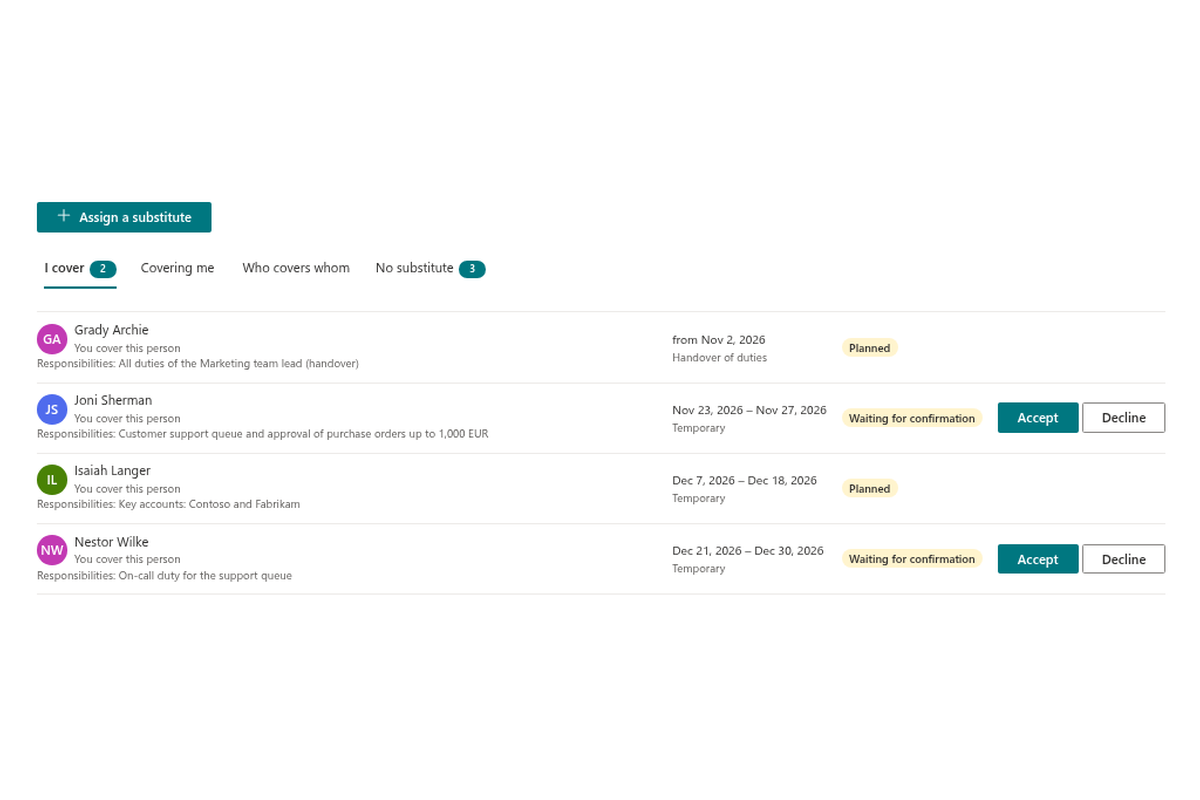
Task: Click Isaiah Langer's IL avatar
Action: (52, 480)
